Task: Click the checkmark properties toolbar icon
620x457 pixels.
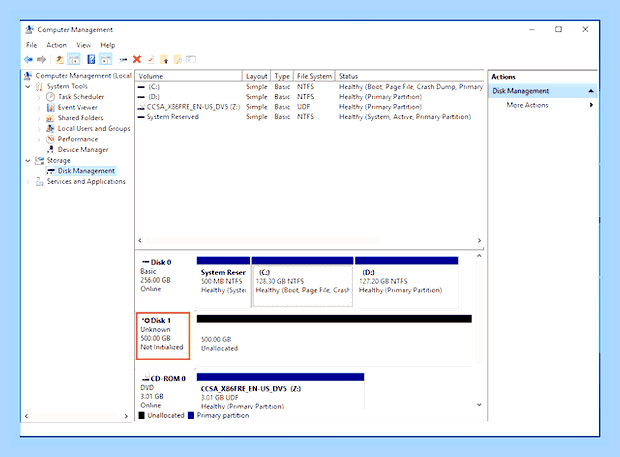Action: [150, 60]
